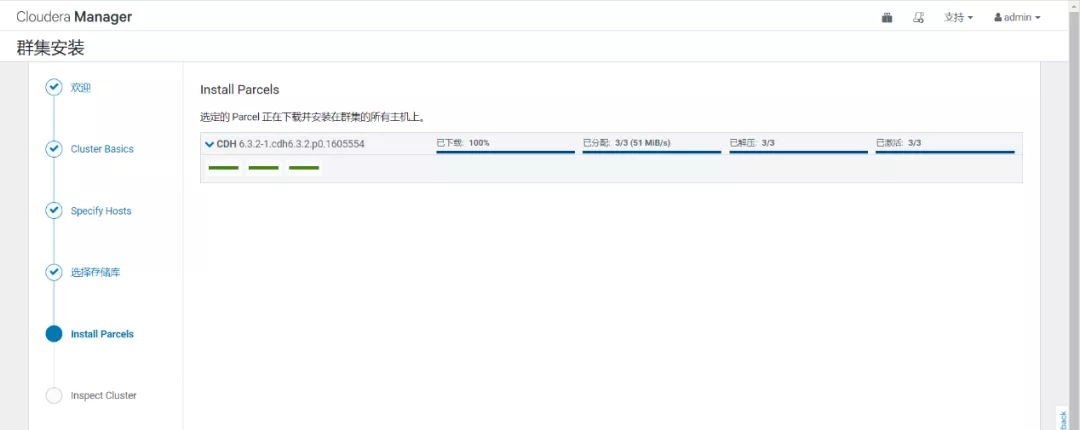Click the Install Parcels page heading
This screenshot has height=430, width=1080.
click(240, 90)
